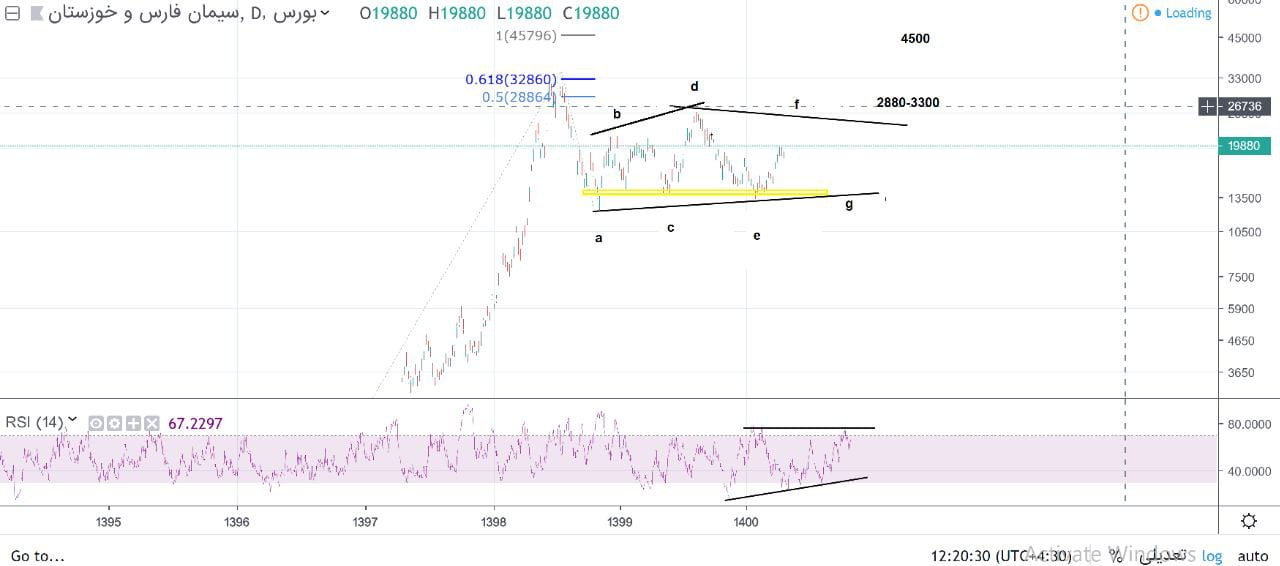Click the Go to... date link
Viewport: 1280px width, 566px height.
point(38,555)
